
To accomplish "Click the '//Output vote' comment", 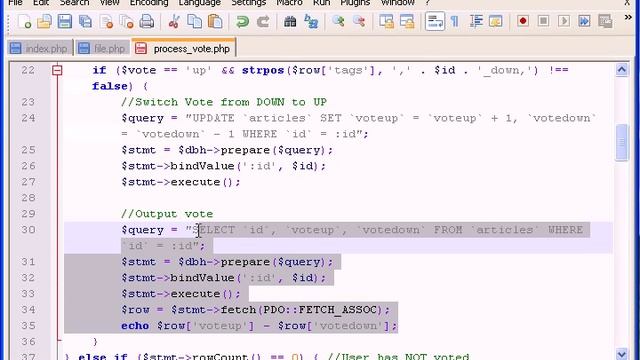I will (x=167, y=214).
